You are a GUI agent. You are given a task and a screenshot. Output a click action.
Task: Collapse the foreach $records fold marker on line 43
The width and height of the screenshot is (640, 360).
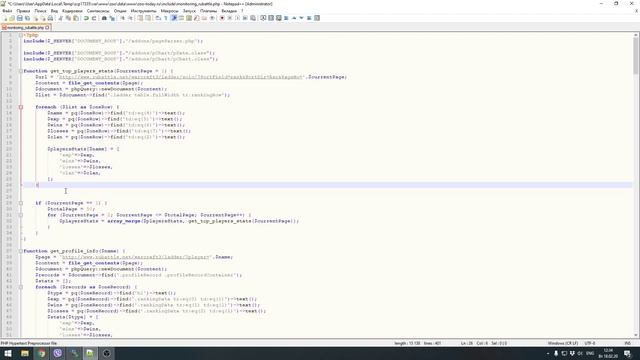tap(21, 287)
